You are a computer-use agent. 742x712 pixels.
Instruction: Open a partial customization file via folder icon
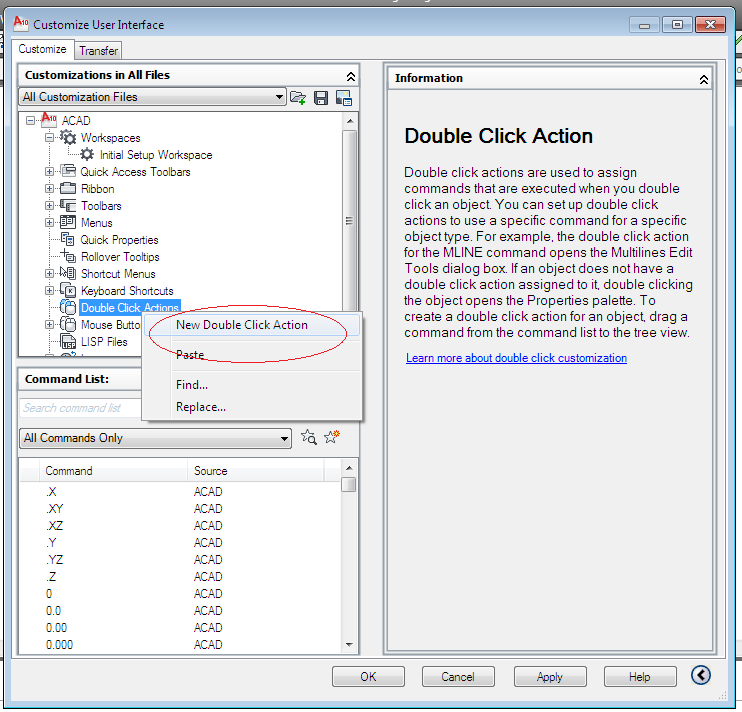tap(298, 98)
